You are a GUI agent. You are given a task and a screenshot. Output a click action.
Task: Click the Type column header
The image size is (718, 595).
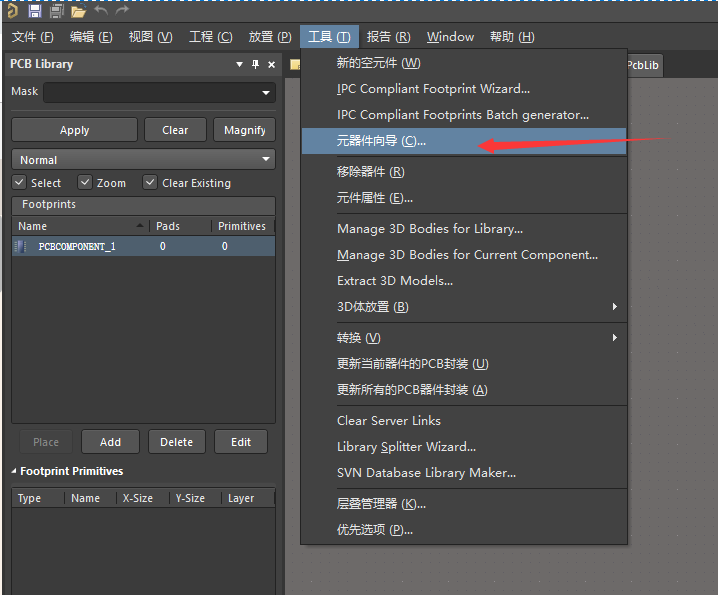38,498
